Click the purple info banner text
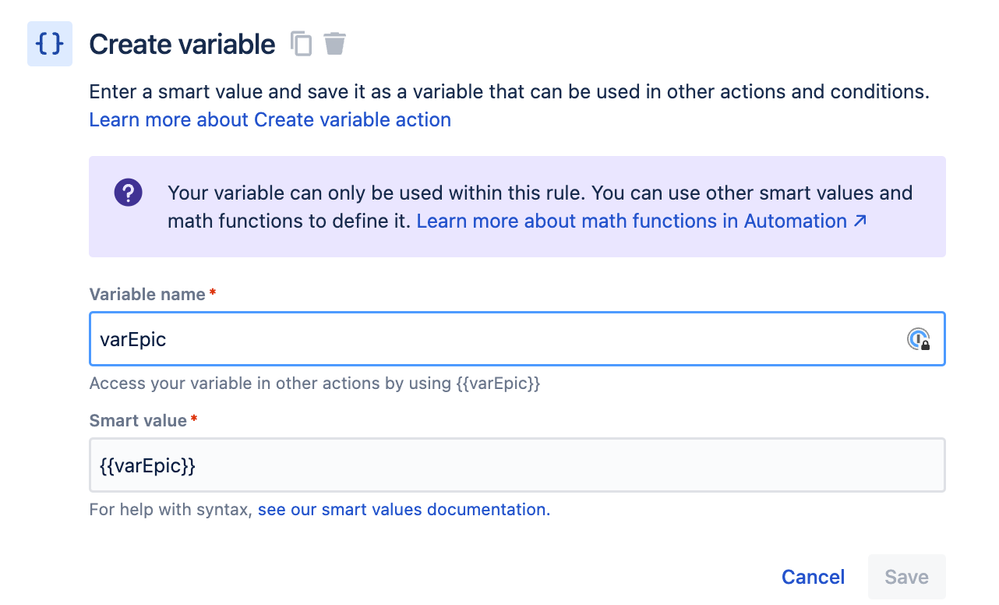 click(x=540, y=193)
